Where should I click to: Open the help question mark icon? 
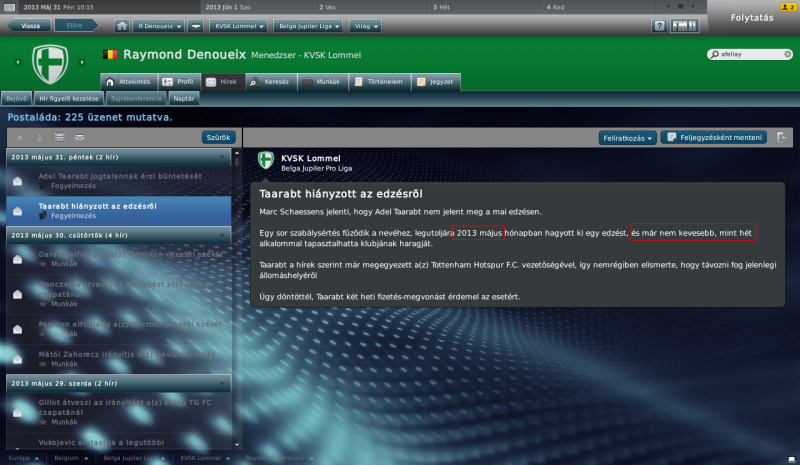point(659,26)
